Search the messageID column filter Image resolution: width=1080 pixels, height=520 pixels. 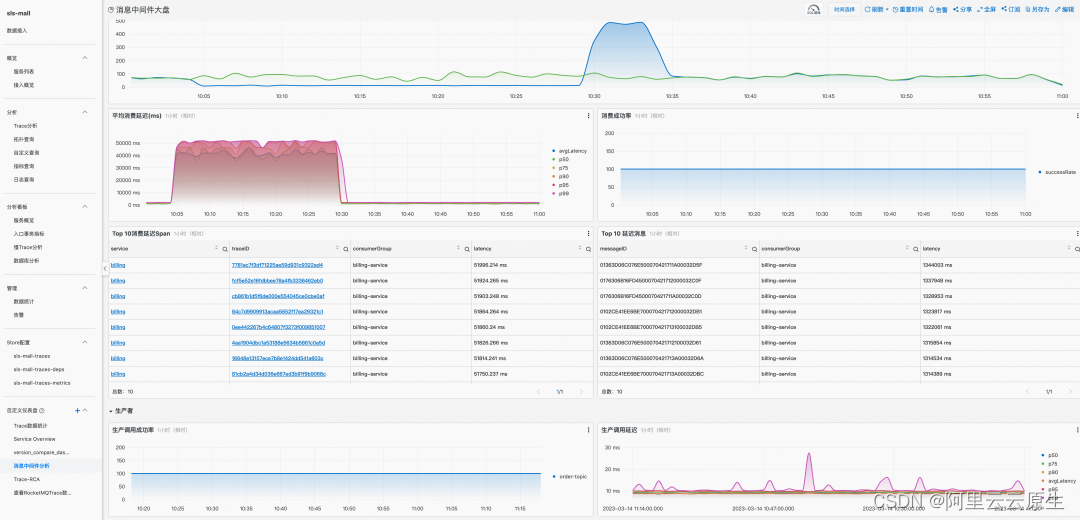pyautogui.click(x=754, y=249)
